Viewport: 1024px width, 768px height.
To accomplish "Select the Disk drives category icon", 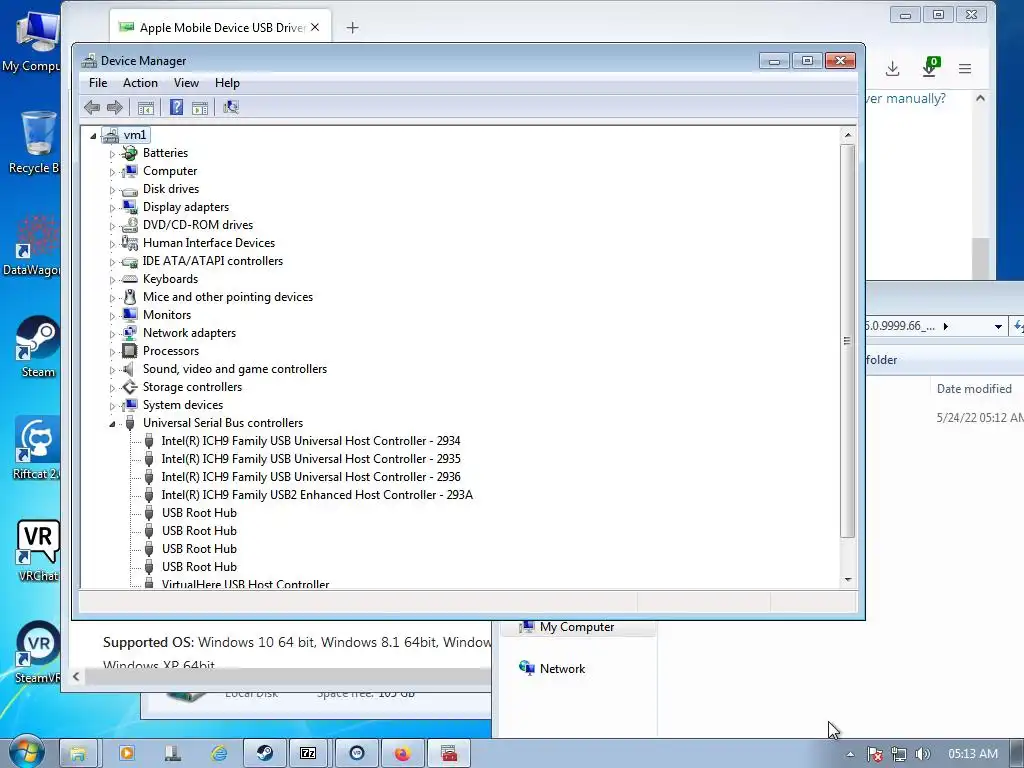I will click(130, 189).
